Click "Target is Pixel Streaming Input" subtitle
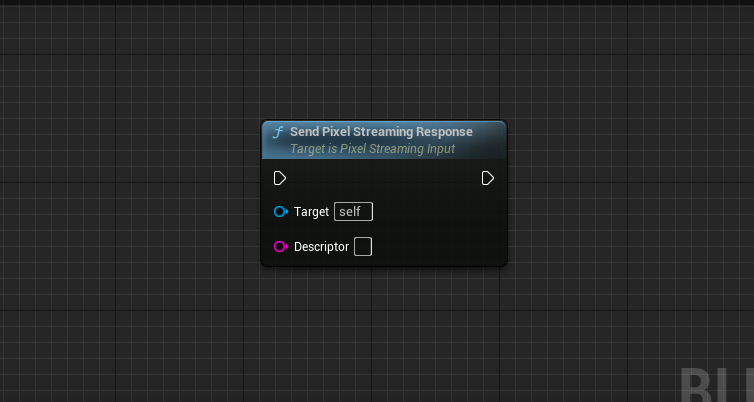 372,149
